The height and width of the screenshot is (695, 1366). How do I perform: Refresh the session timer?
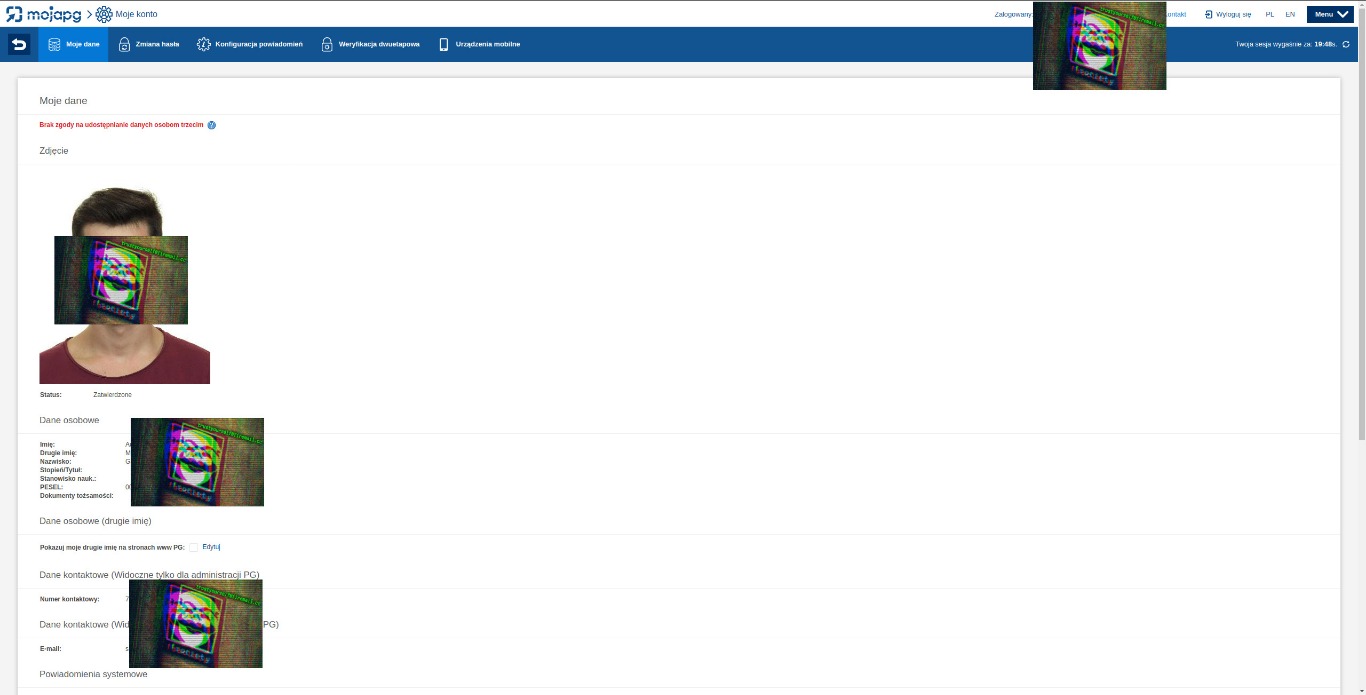pyautogui.click(x=1345, y=44)
